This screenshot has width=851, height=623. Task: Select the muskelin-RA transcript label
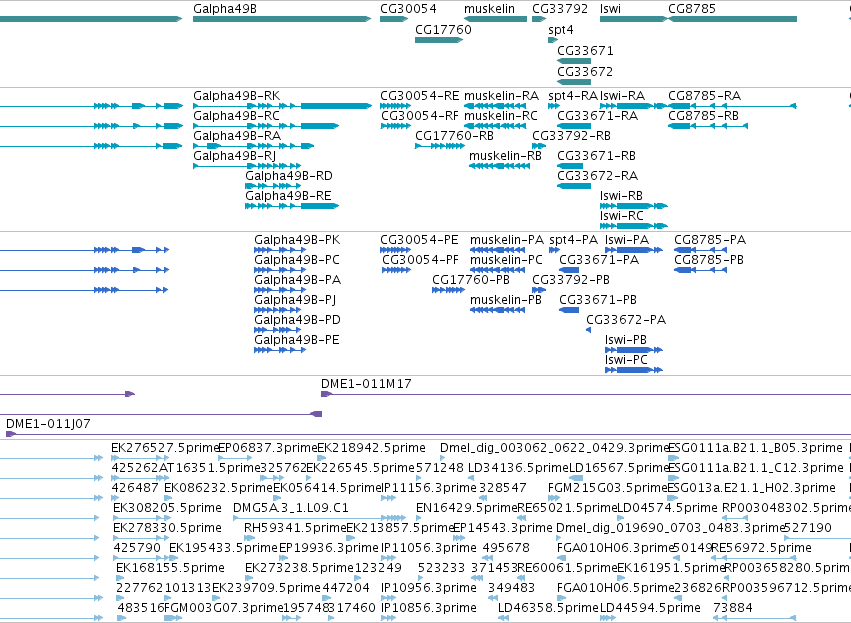(501, 96)
